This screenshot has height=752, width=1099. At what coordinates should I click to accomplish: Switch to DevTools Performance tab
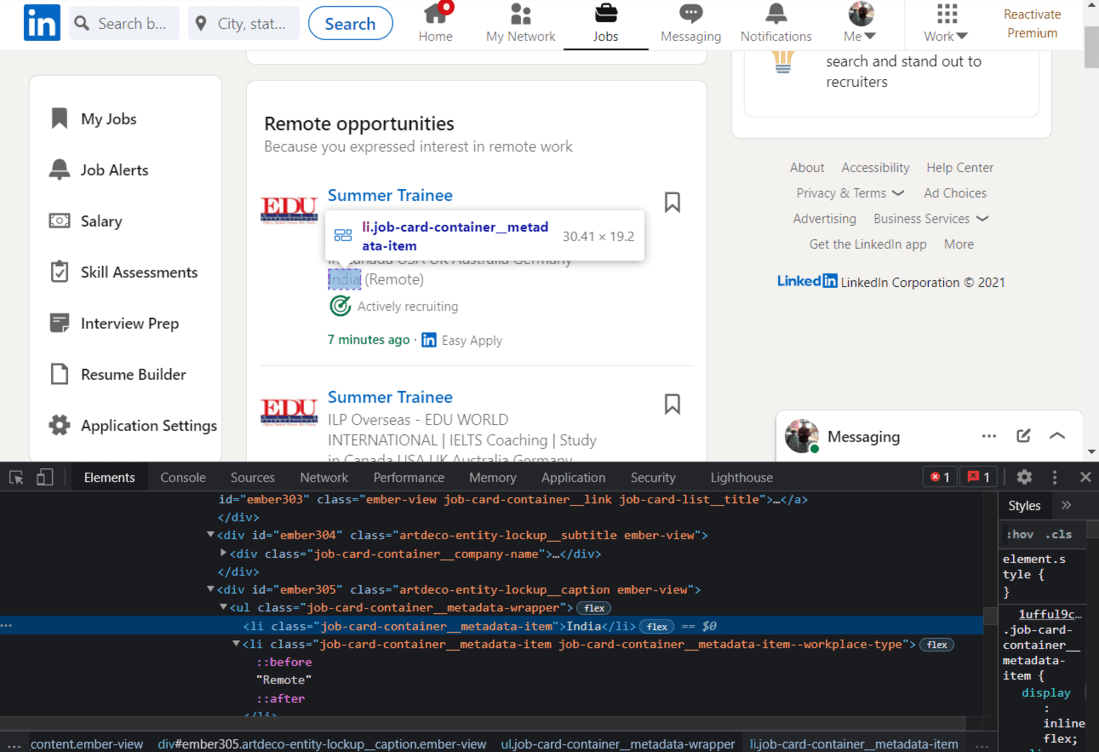[x=409, y=477]
